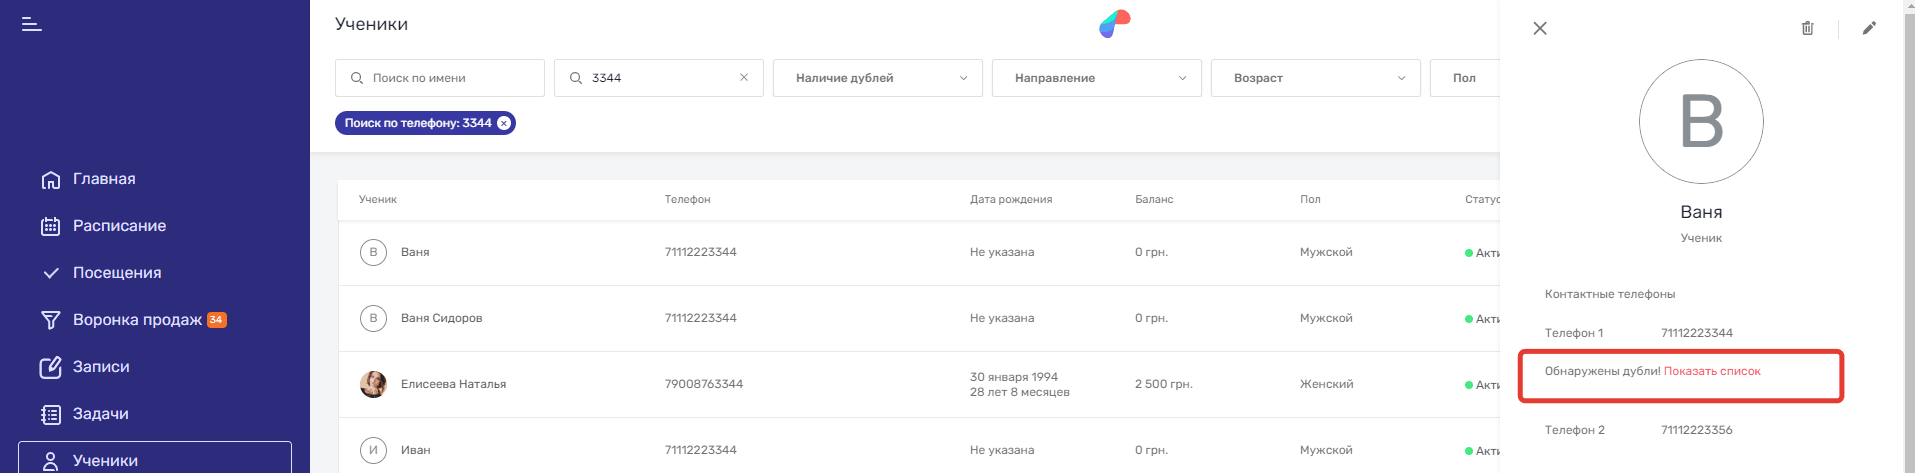
Task: Expand the Наличие дублей dropdown
Action: click(x=877, y=78)
